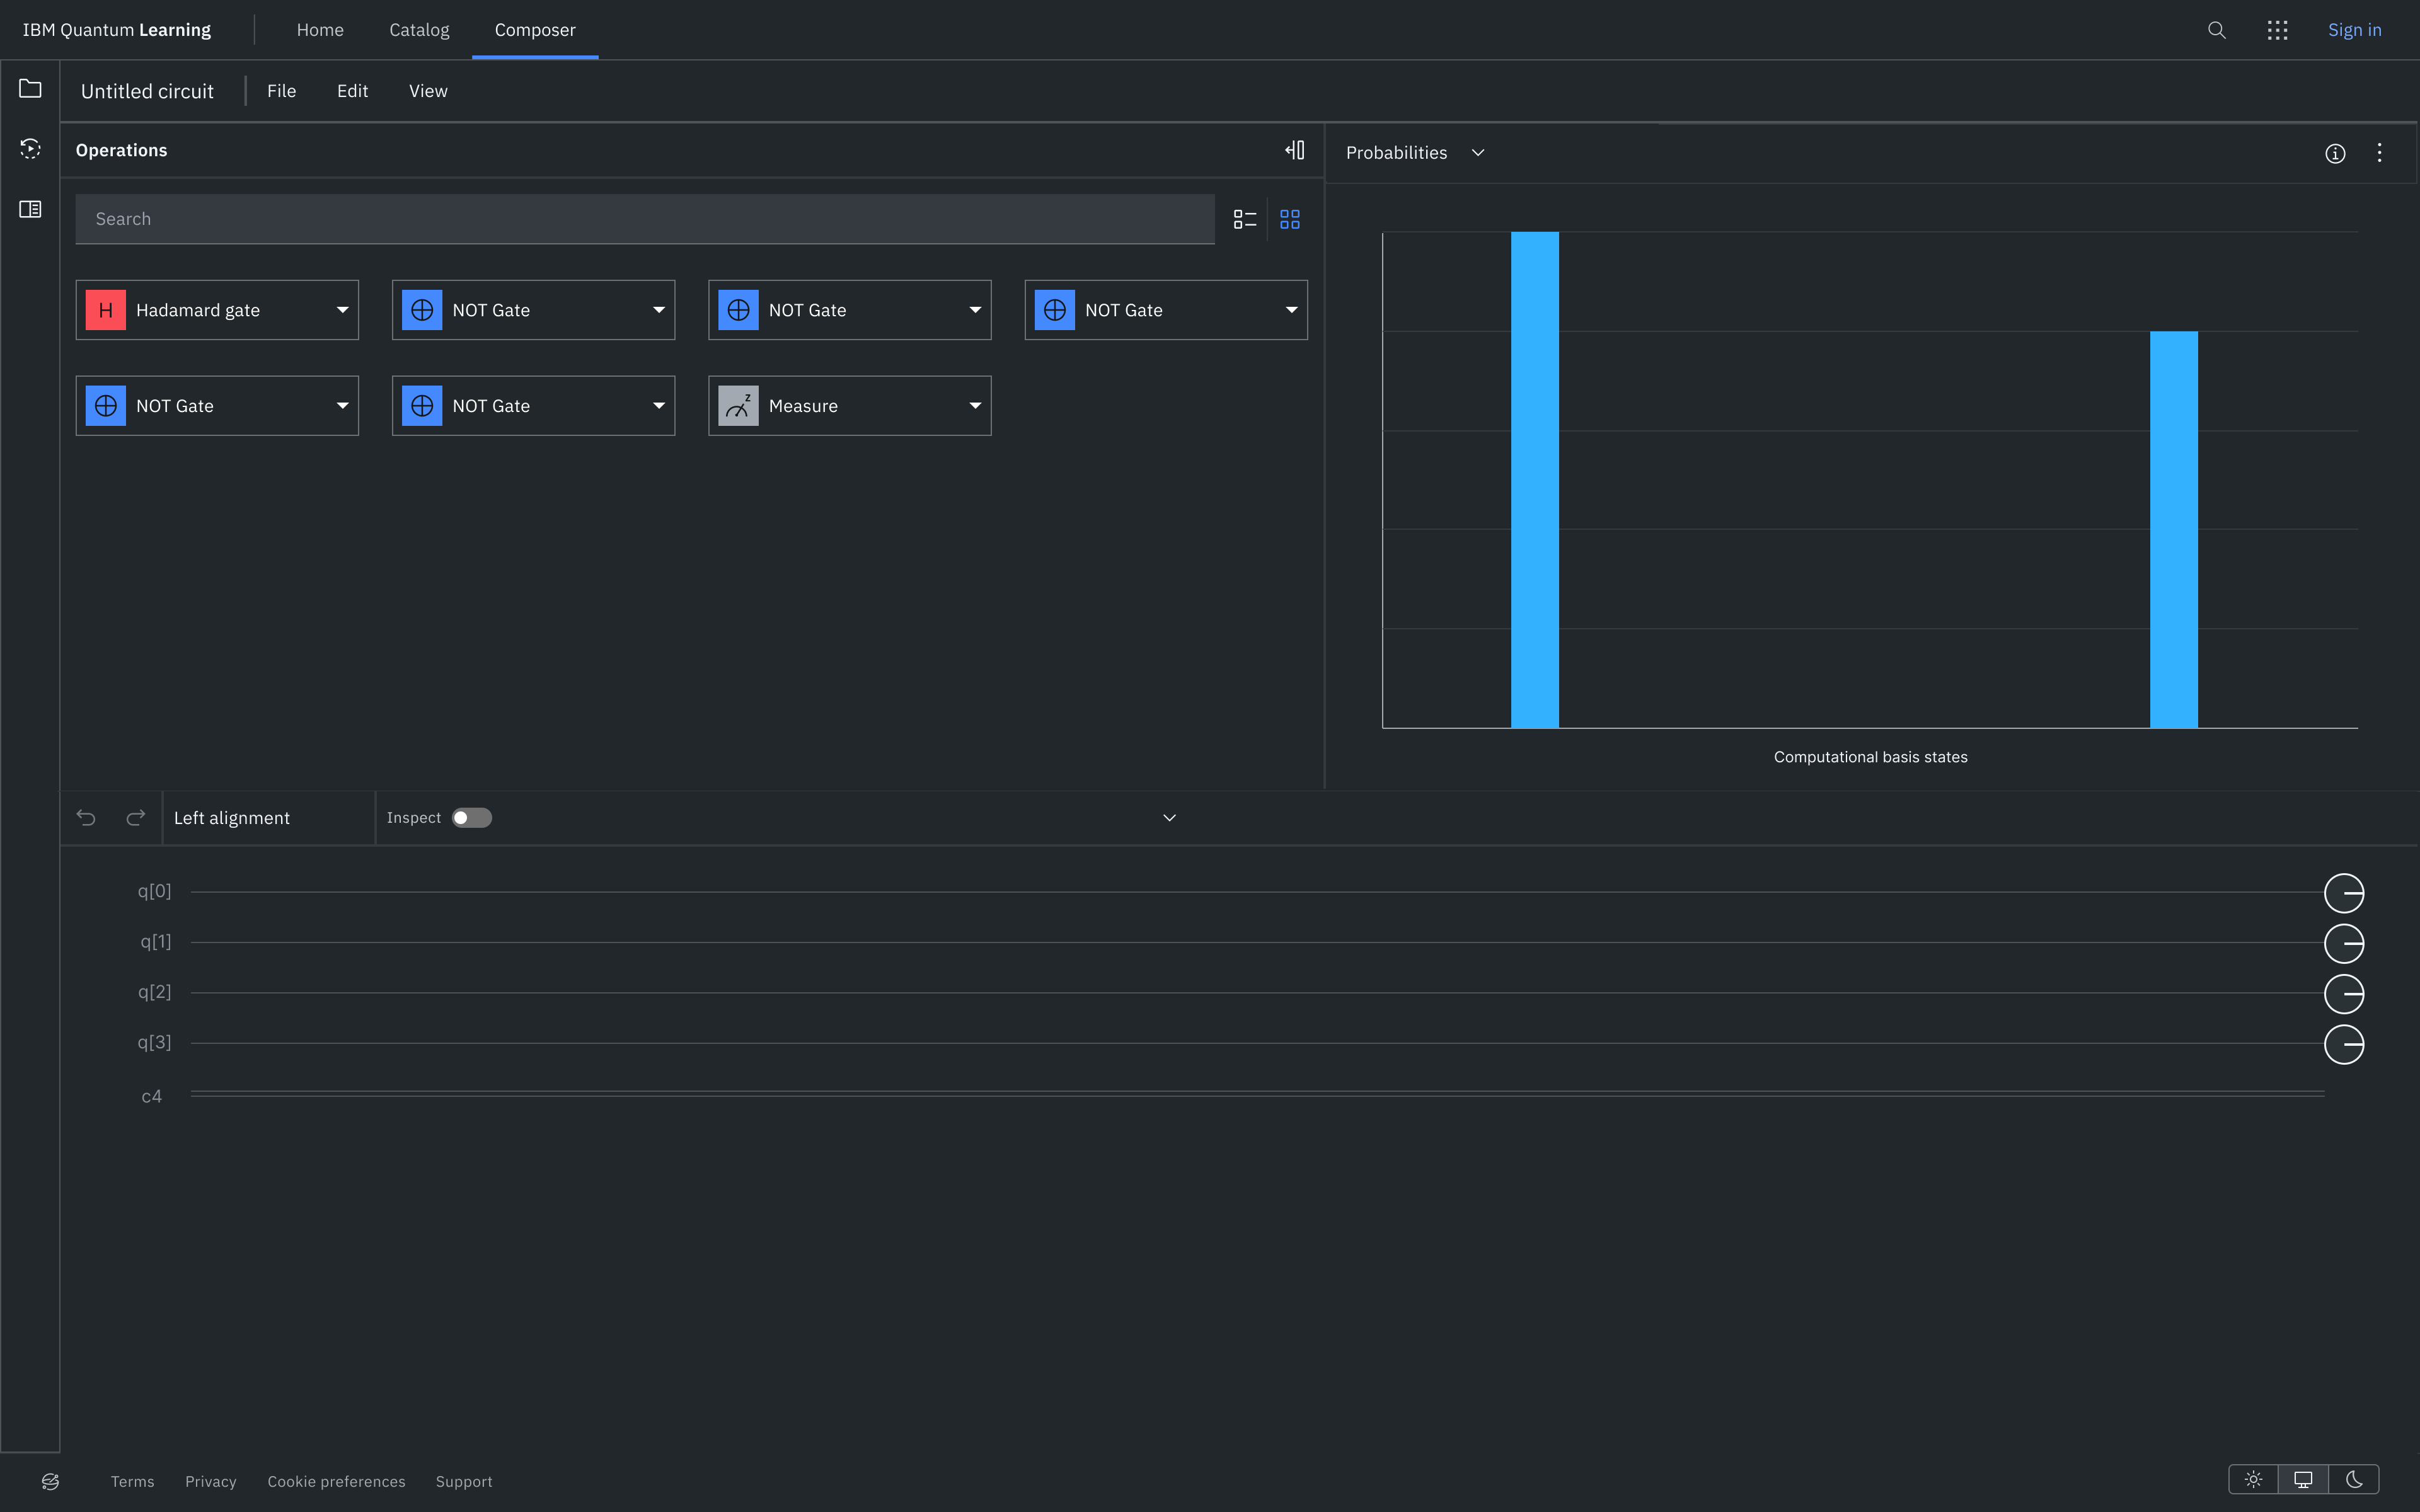Switch operations to grid view
2420x1512 pixels.
click(1290, 219)
